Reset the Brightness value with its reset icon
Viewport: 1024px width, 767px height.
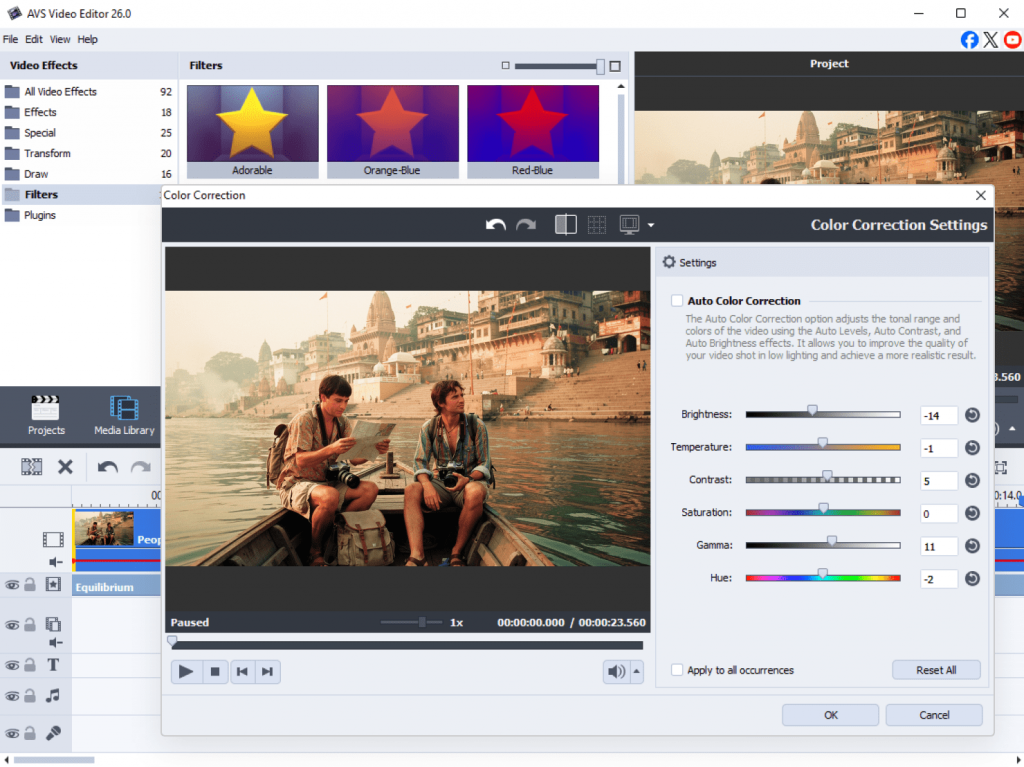pyautogui.click(x=971, y=415)
